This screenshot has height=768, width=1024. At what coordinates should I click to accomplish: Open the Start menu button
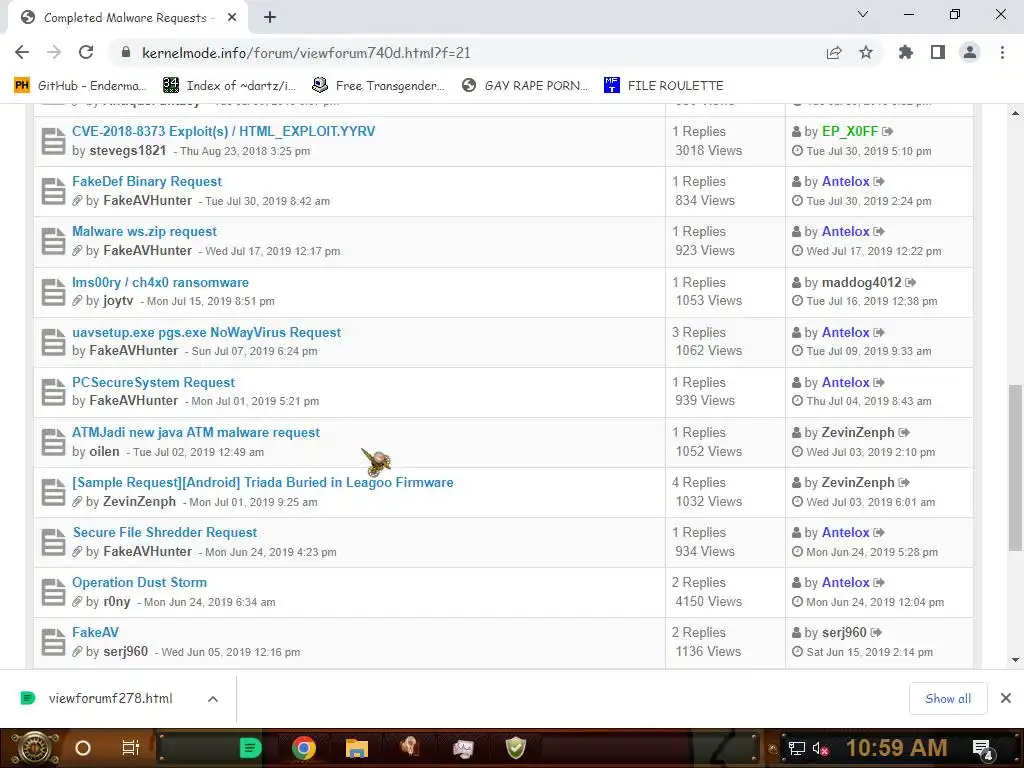[x=34, y=748]
